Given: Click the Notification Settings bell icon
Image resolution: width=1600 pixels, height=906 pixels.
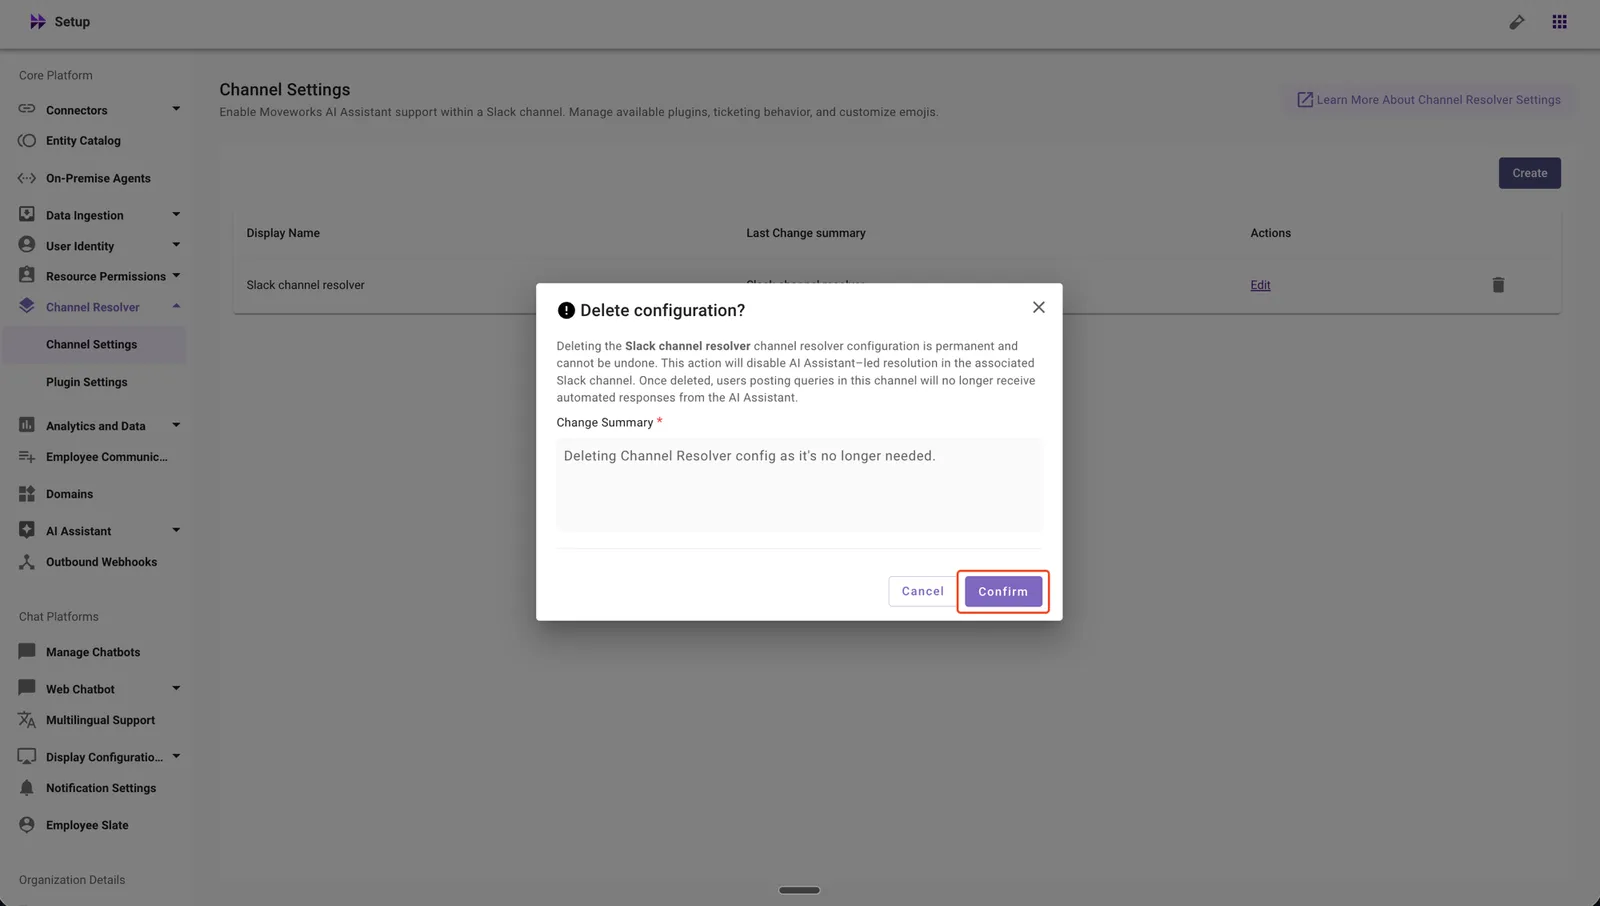Looking at the screenshot, I should pyautogui.click(x=27, y=788).
